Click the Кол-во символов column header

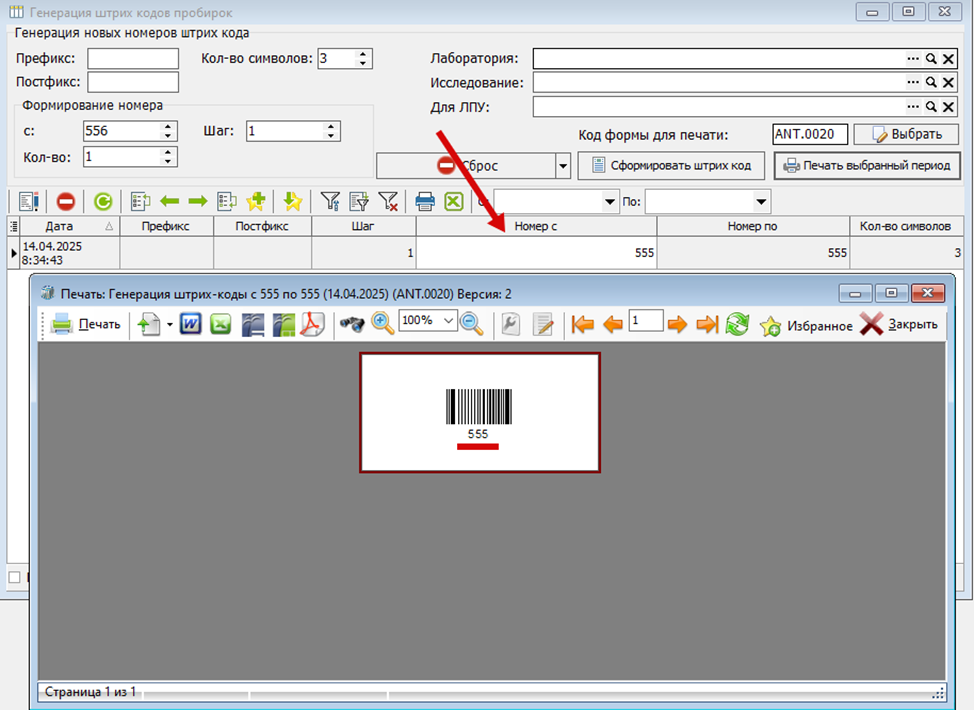[906, 226]
